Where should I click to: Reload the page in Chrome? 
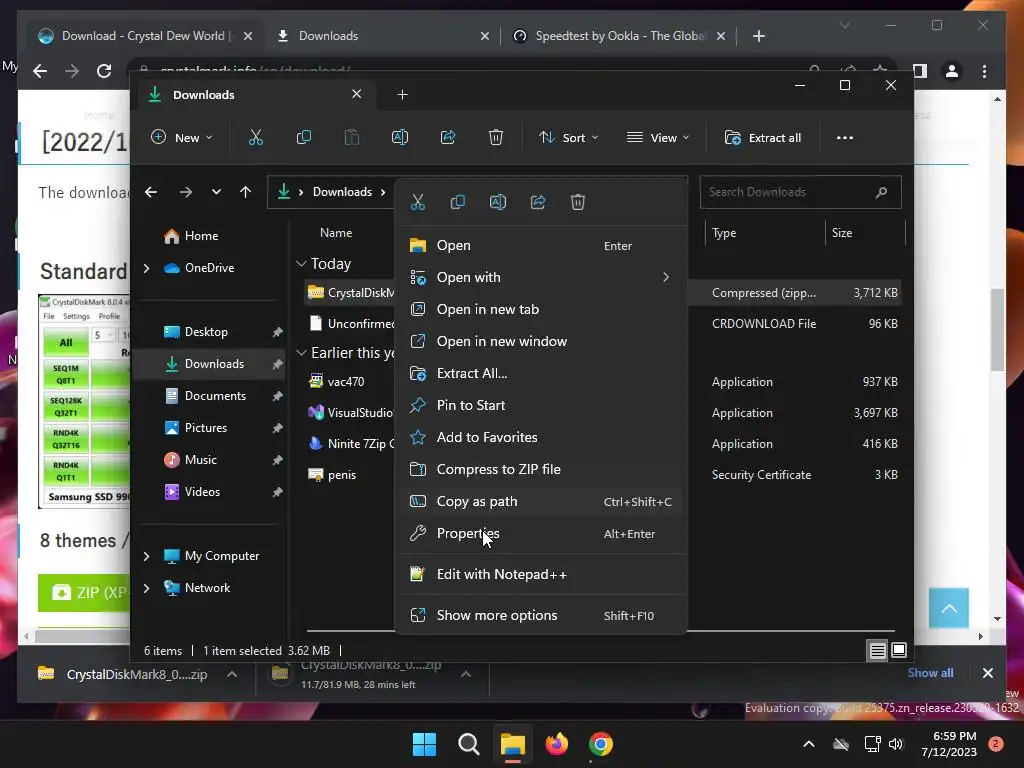[104, 71]
